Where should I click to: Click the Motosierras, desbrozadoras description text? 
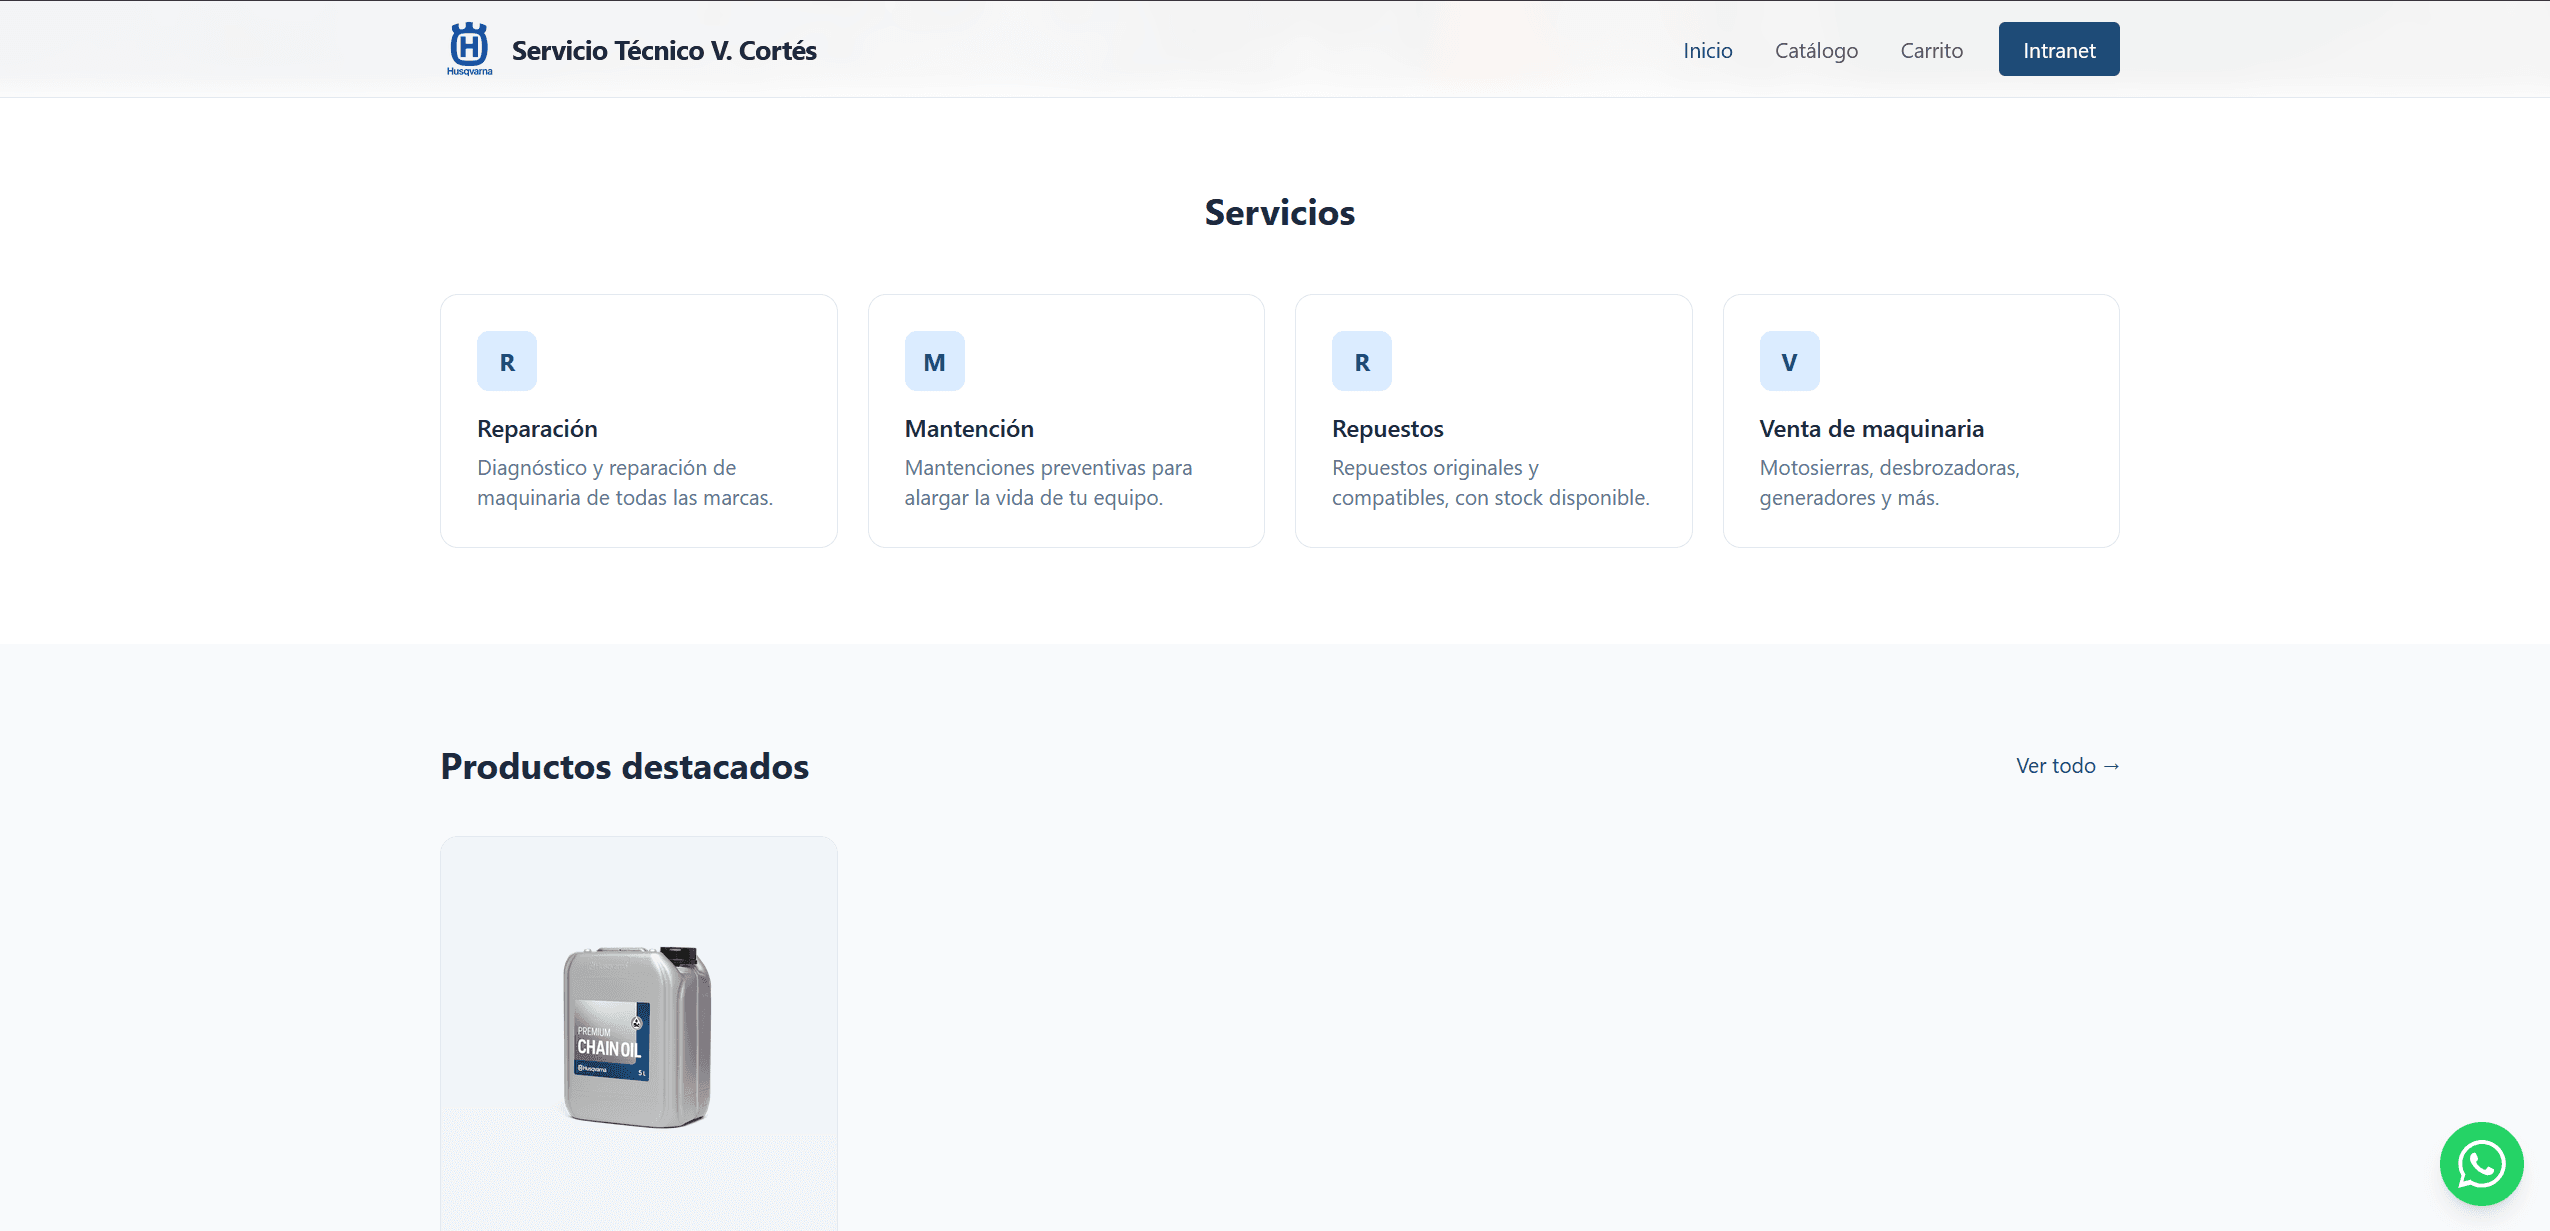[x=1889, y=482]
